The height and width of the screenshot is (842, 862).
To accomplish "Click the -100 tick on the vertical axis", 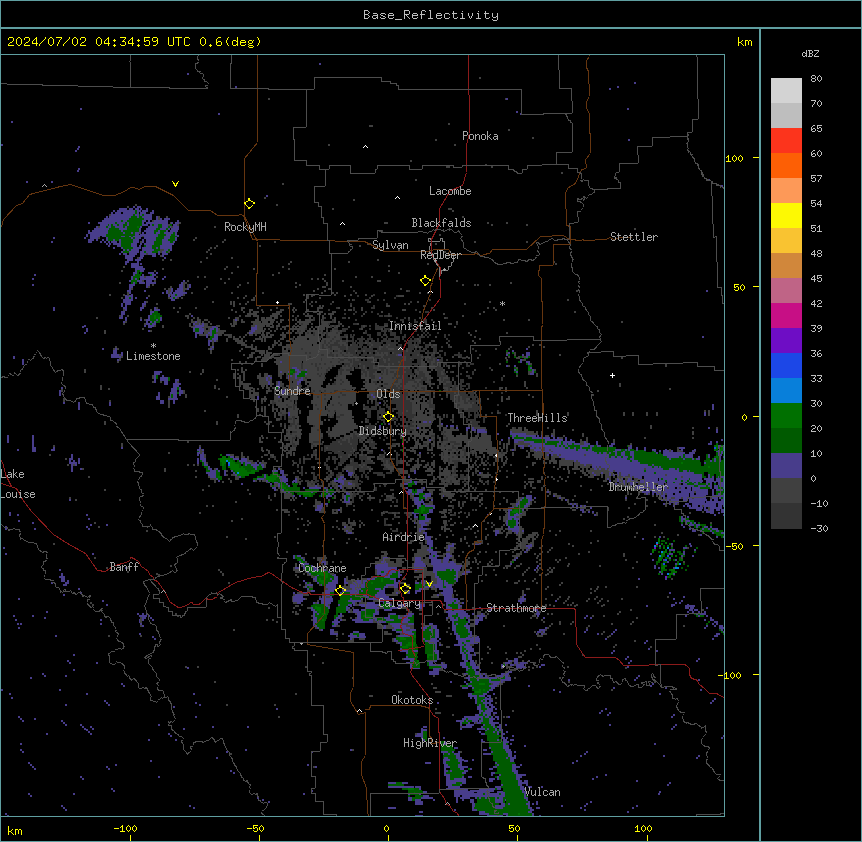I will [x=731, y=675].
